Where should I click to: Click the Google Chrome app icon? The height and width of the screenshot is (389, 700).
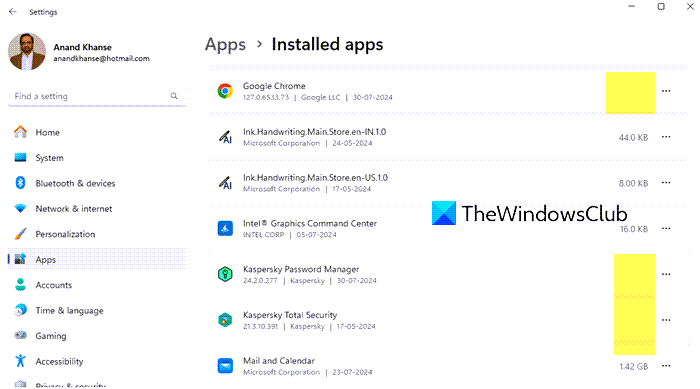click(x=225, y=91)
